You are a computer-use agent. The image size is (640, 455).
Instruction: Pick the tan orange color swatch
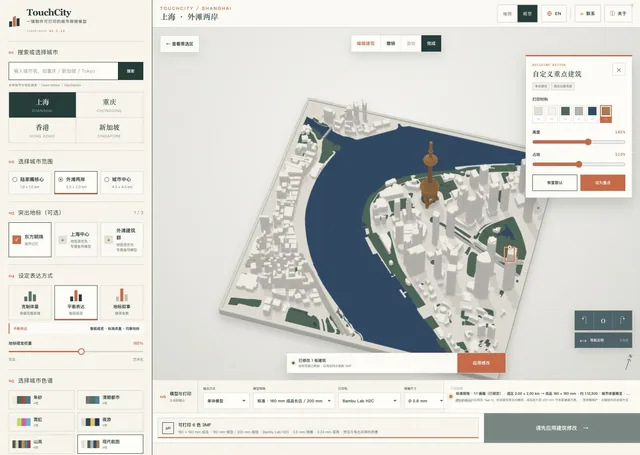coord(606,113)
